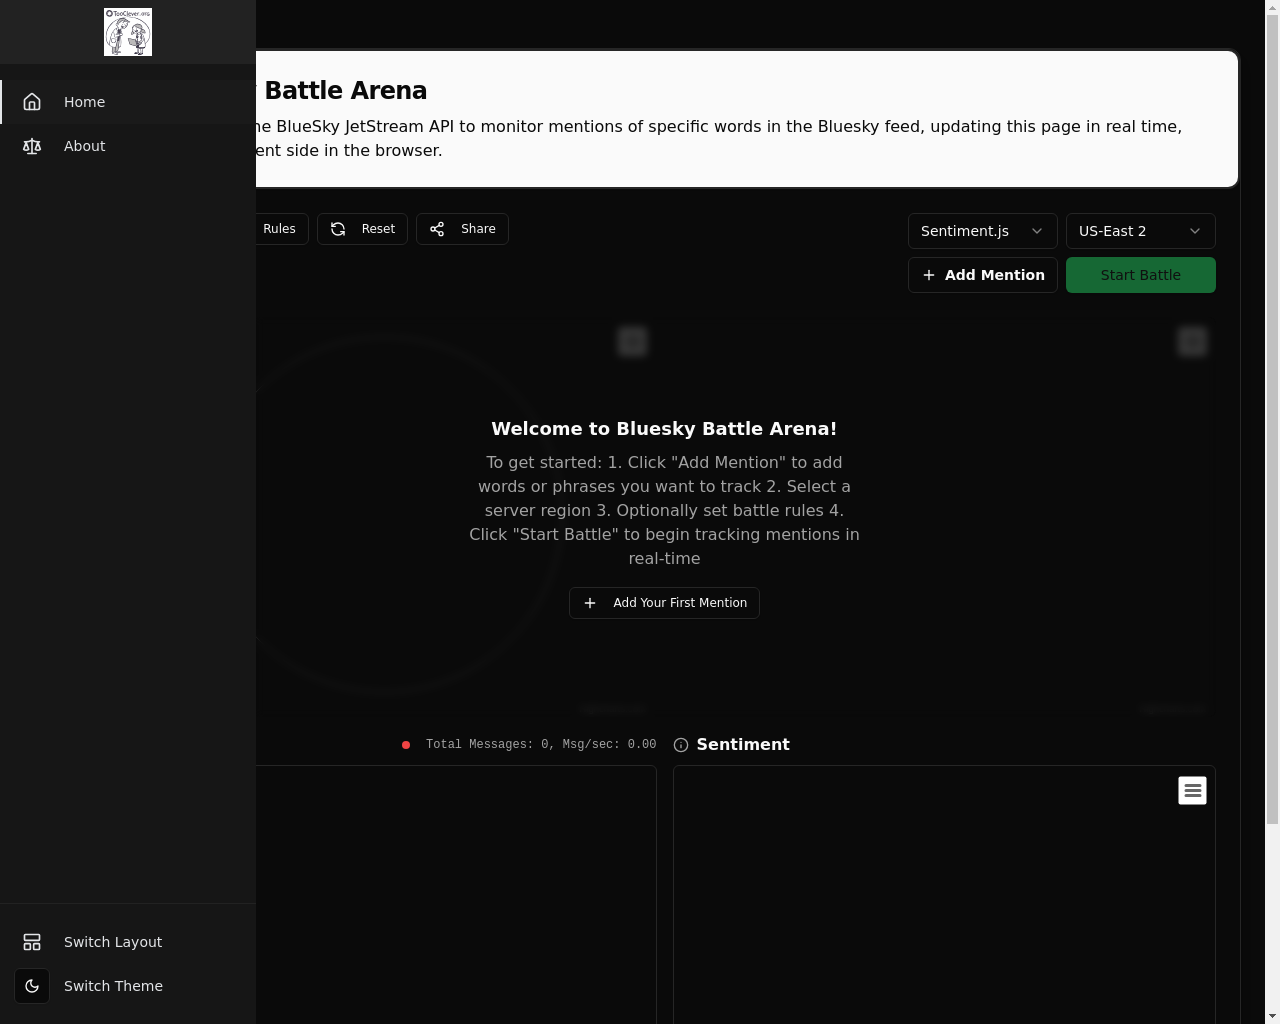Open the About sidebar item
Screen dimensions: 1280x1024
point(128,146)
